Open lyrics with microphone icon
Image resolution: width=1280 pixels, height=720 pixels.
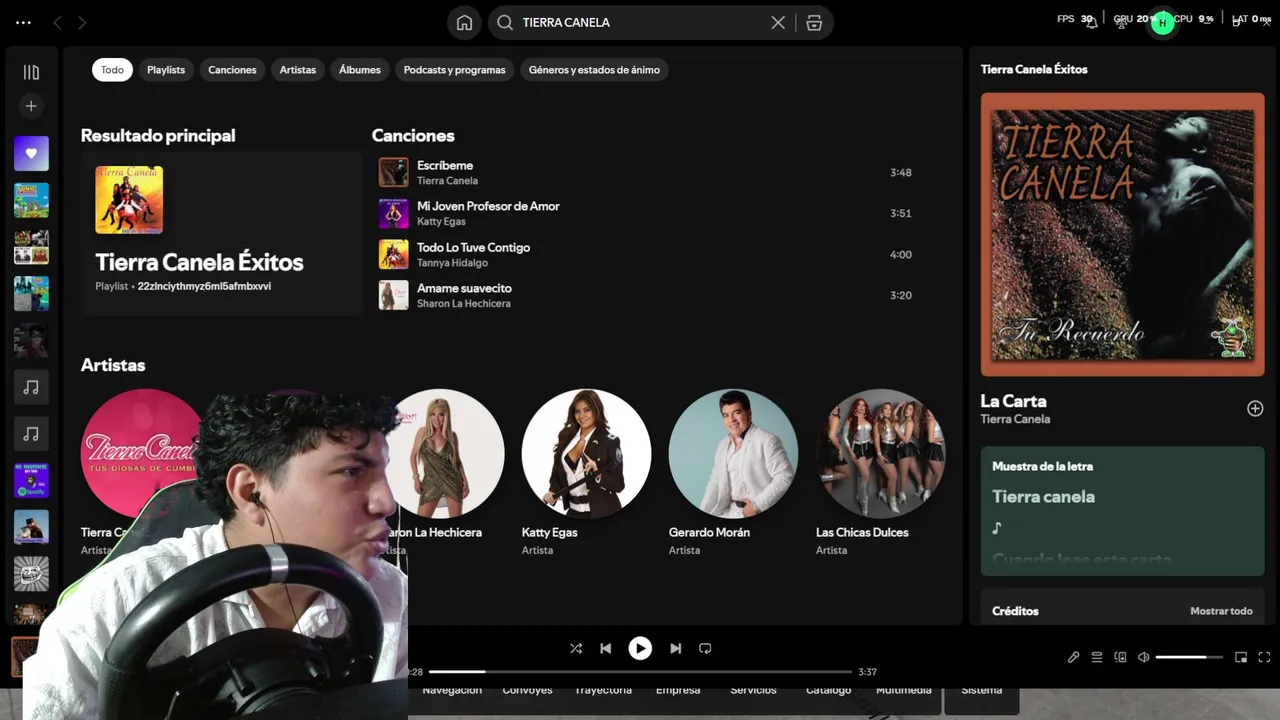point(1073,657)
